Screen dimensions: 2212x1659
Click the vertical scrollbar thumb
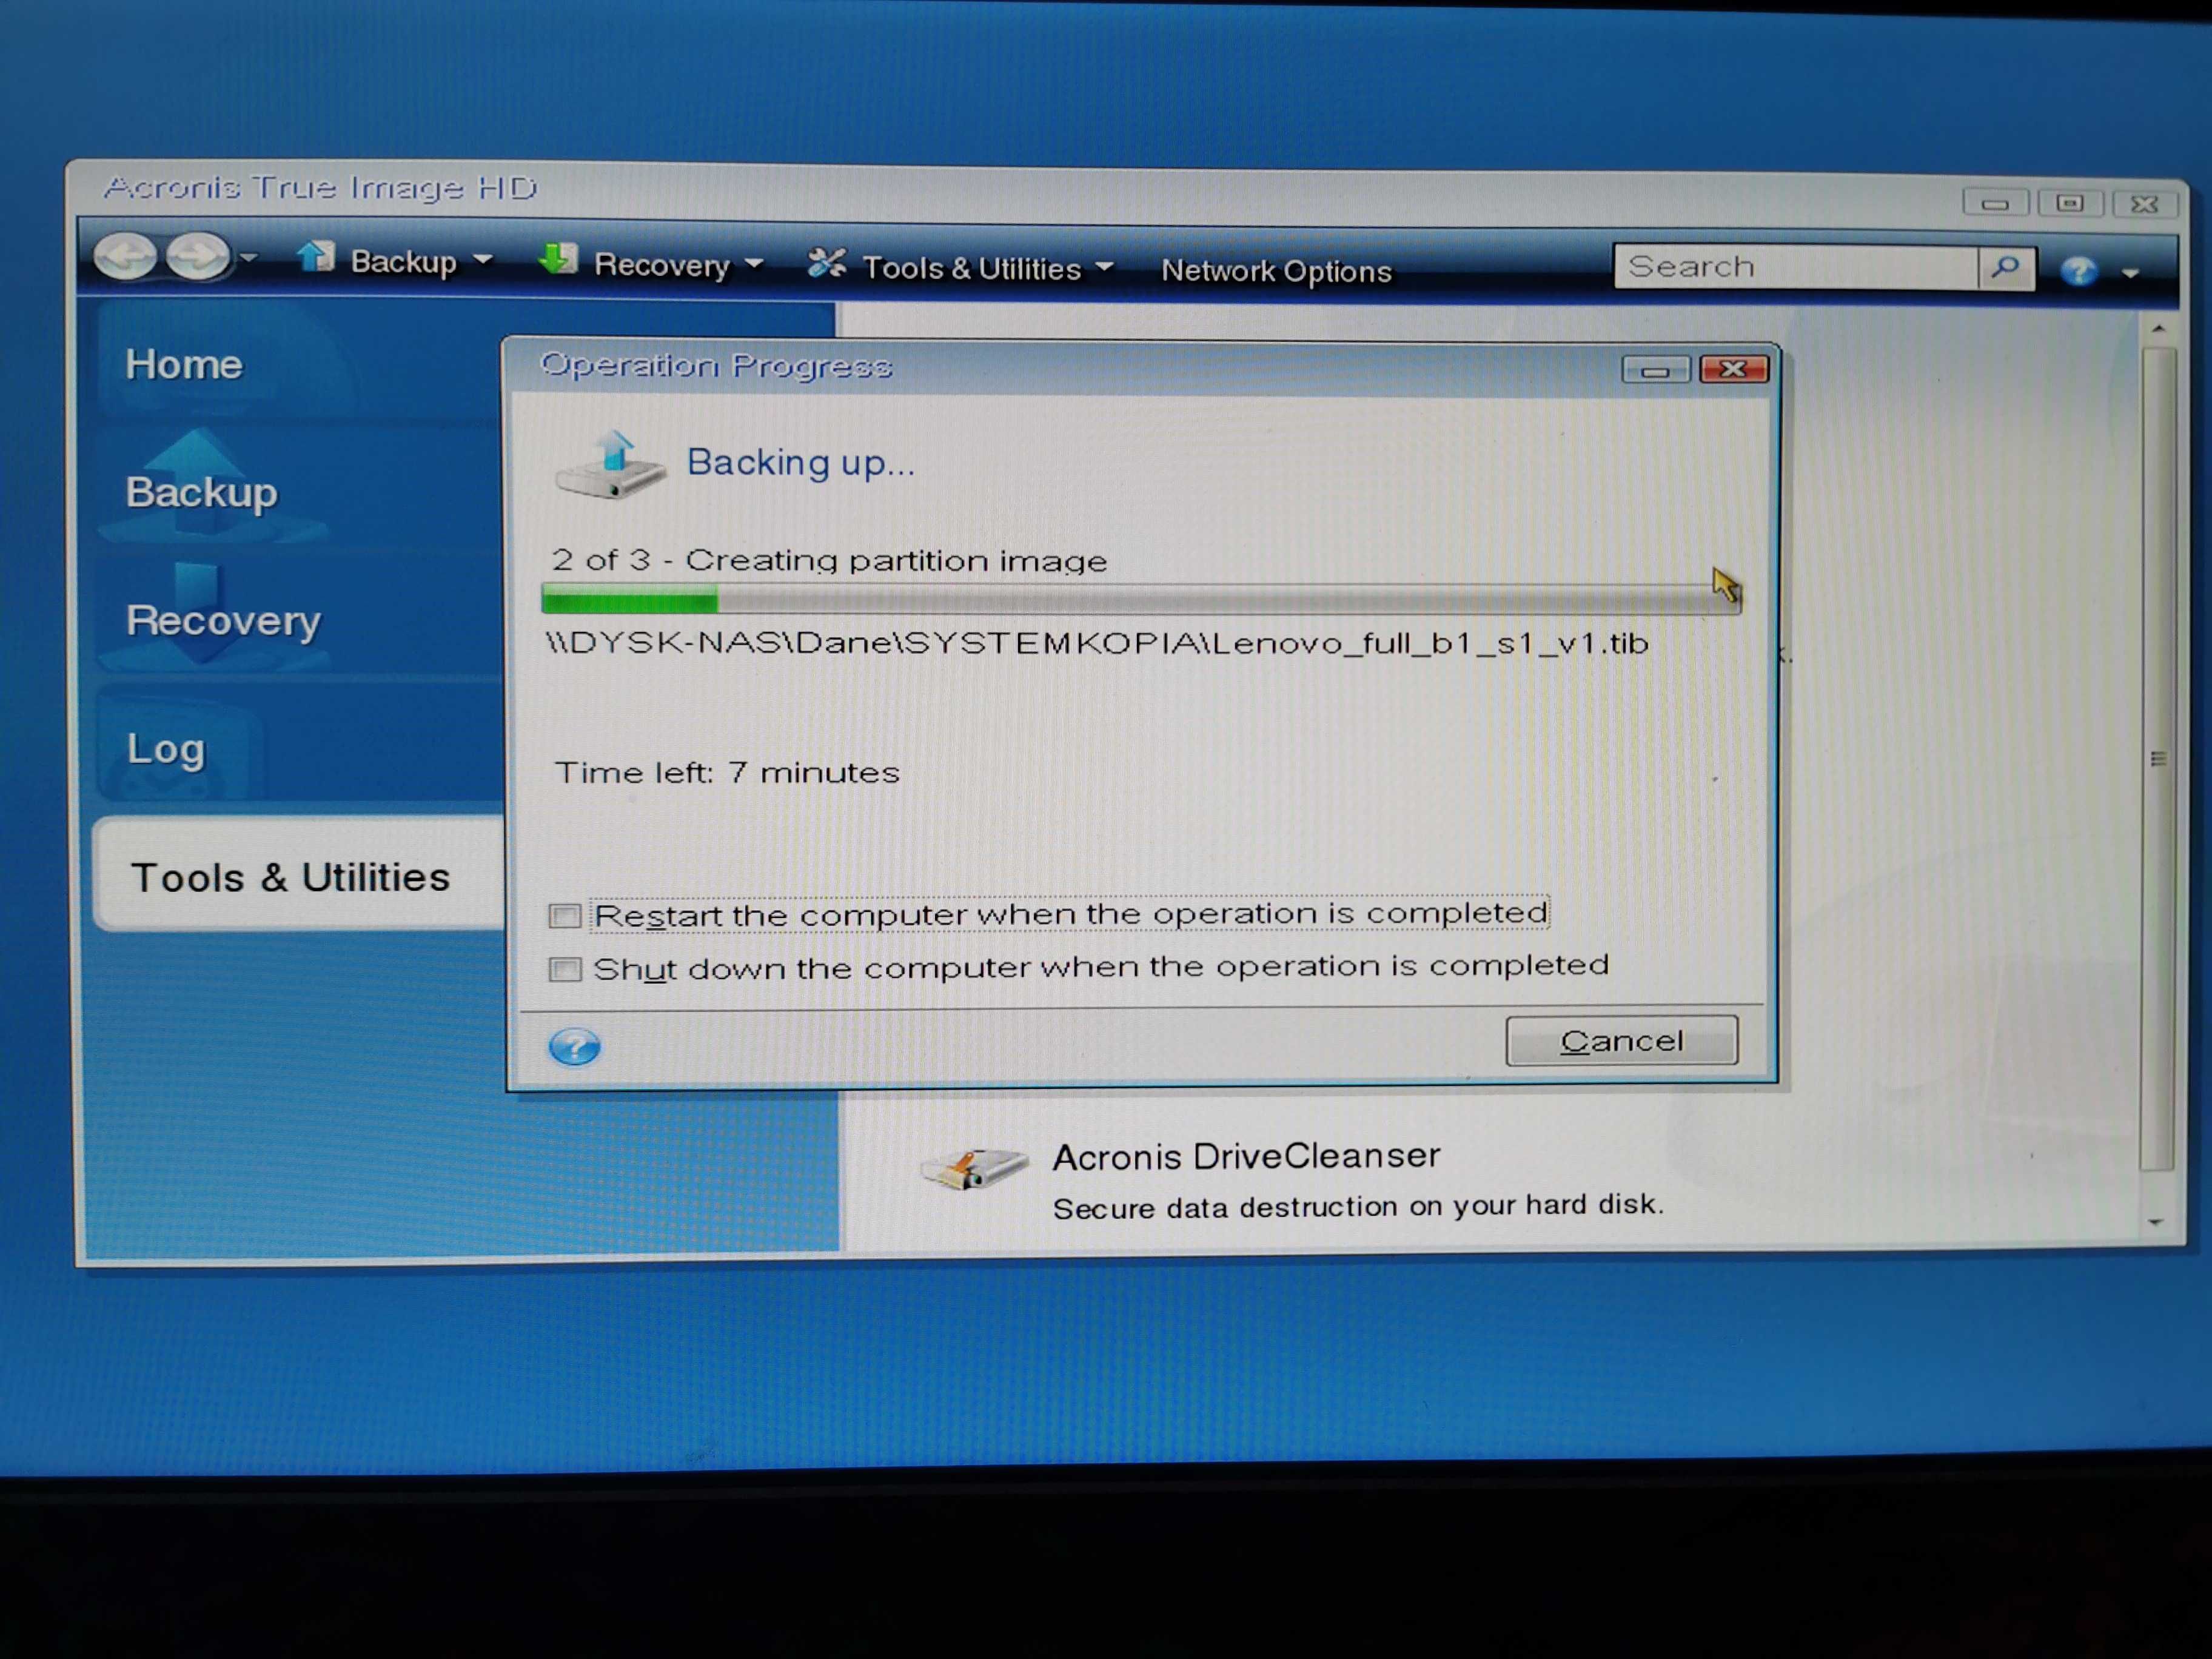tap(2157, 760)
